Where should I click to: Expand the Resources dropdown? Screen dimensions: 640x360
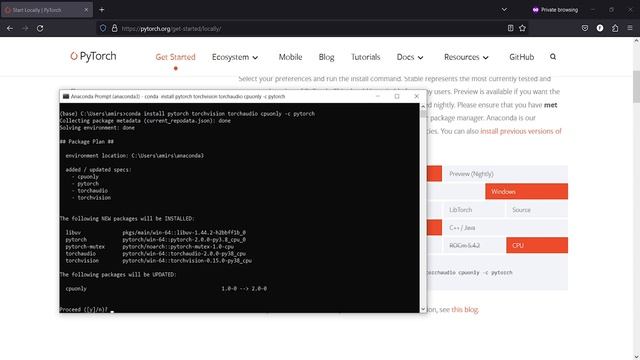click(466, 57)
